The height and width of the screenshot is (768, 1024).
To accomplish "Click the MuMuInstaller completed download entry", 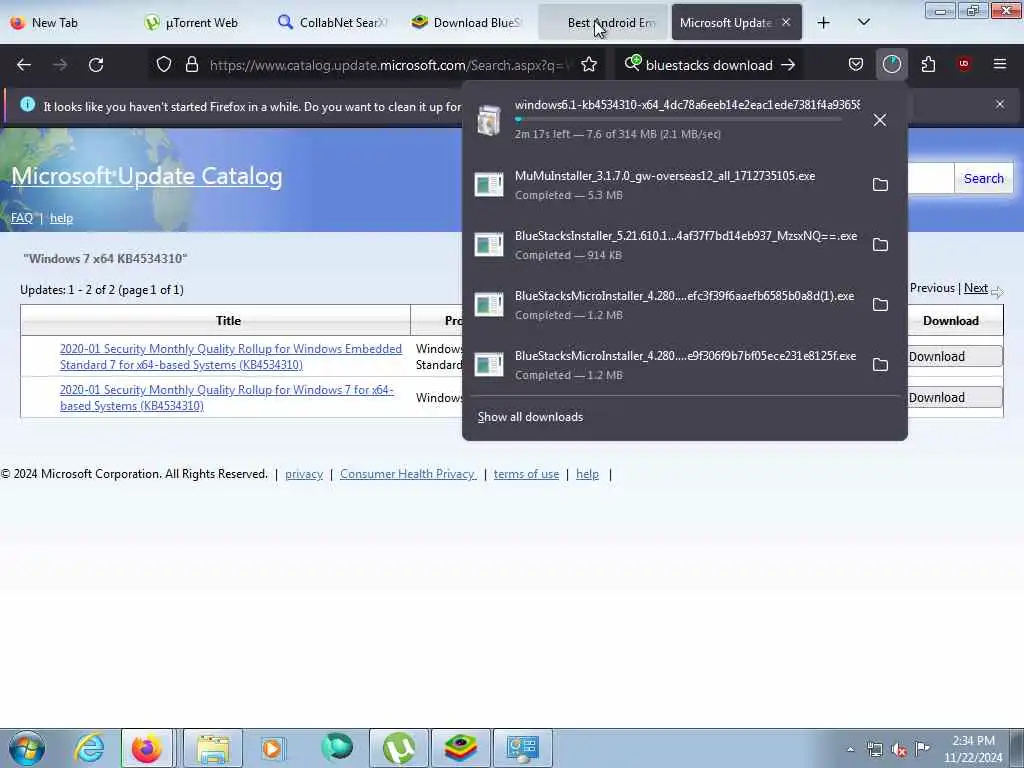I will click(666, 185).
